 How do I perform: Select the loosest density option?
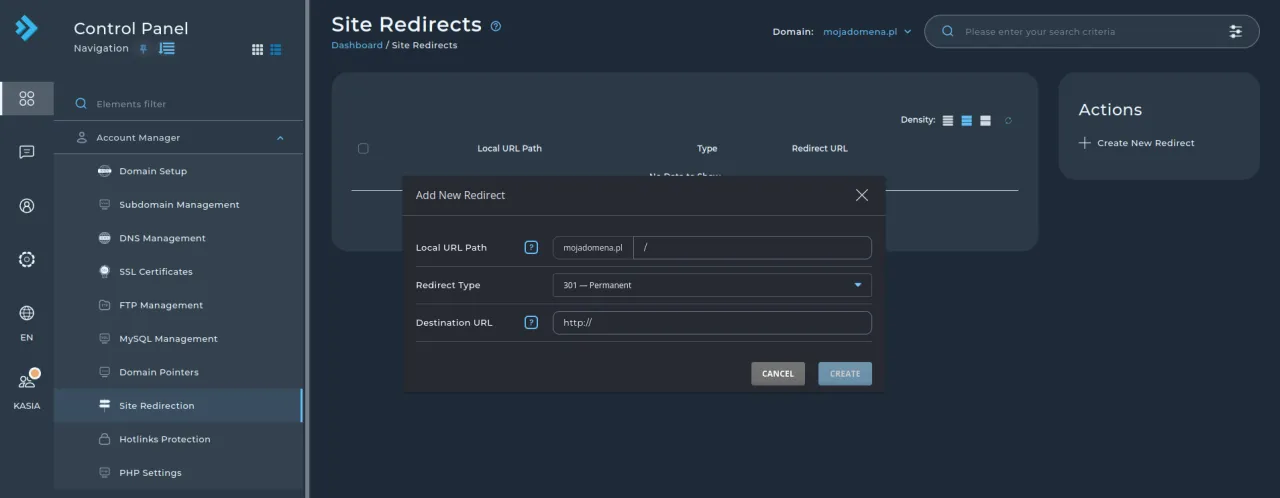985,121
